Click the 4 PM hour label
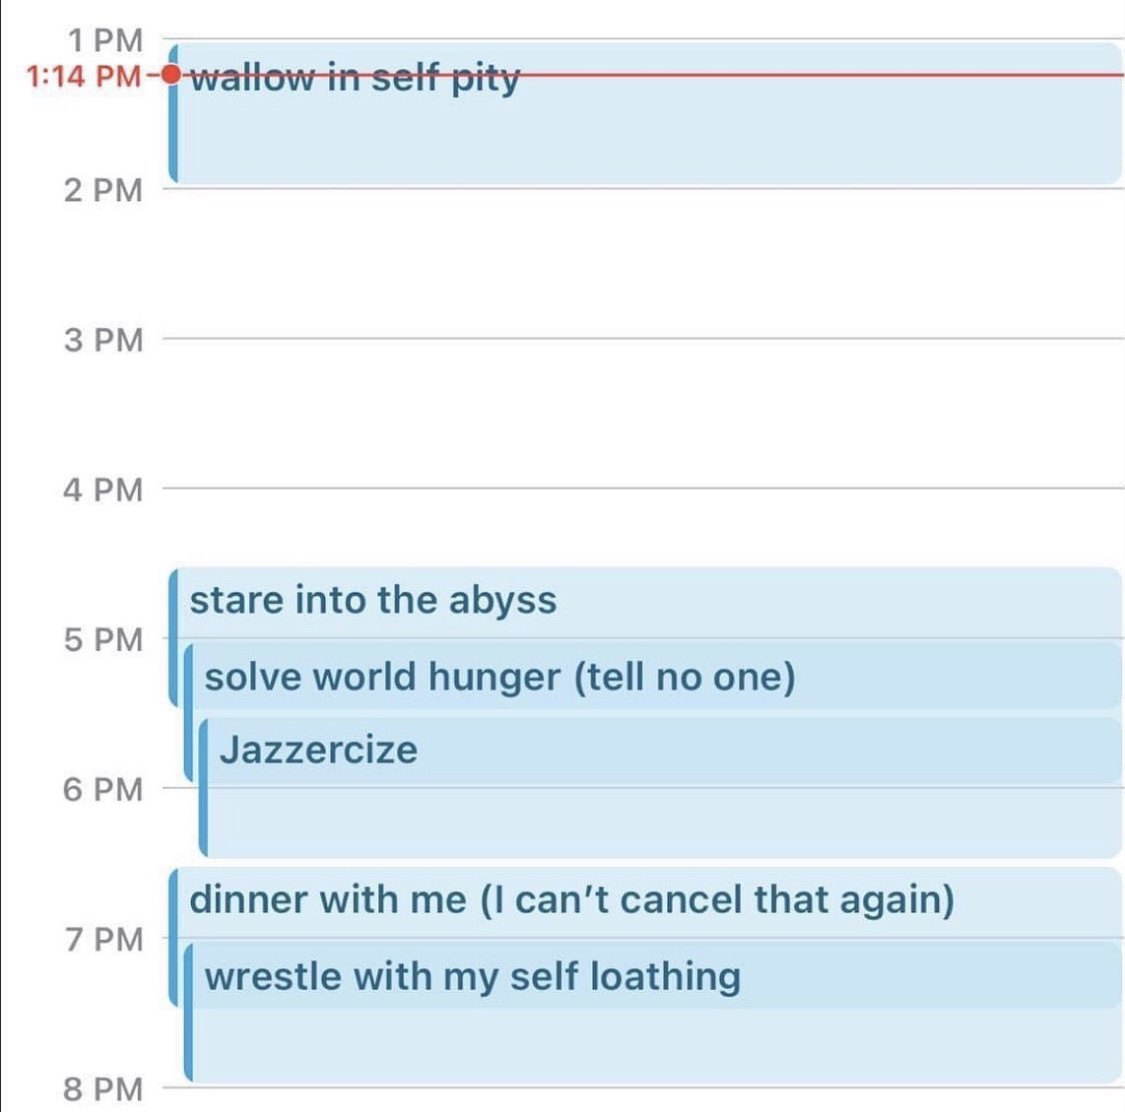1125x1112 pixels. (104, 489)
